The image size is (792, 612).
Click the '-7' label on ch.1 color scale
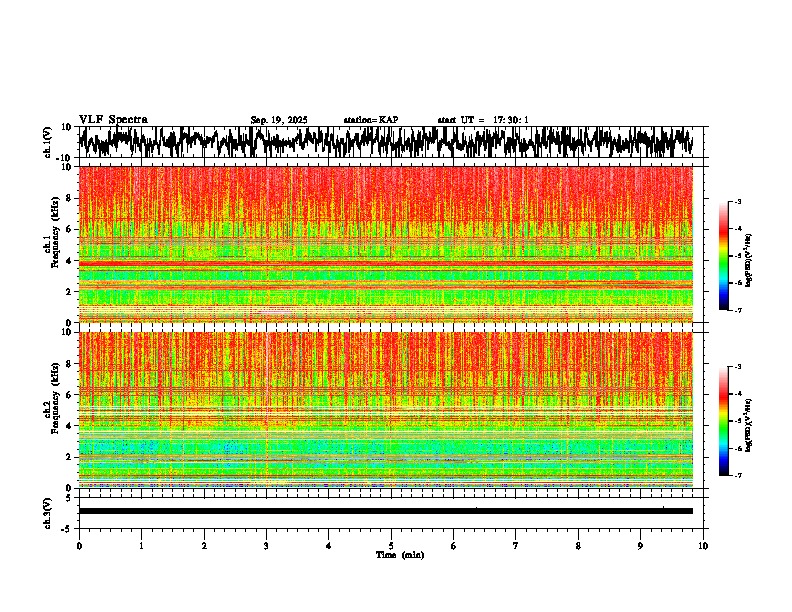click(x=738, y=310)
